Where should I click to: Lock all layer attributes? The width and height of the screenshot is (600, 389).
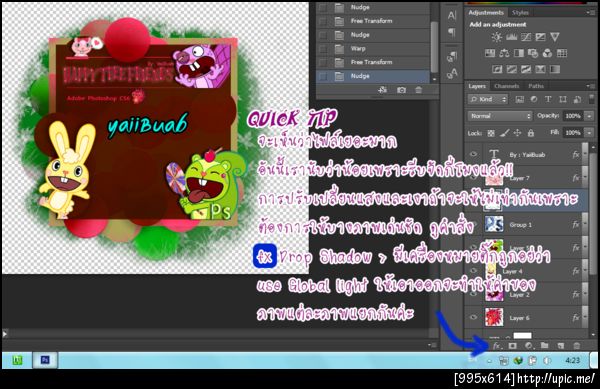[530, 133]
